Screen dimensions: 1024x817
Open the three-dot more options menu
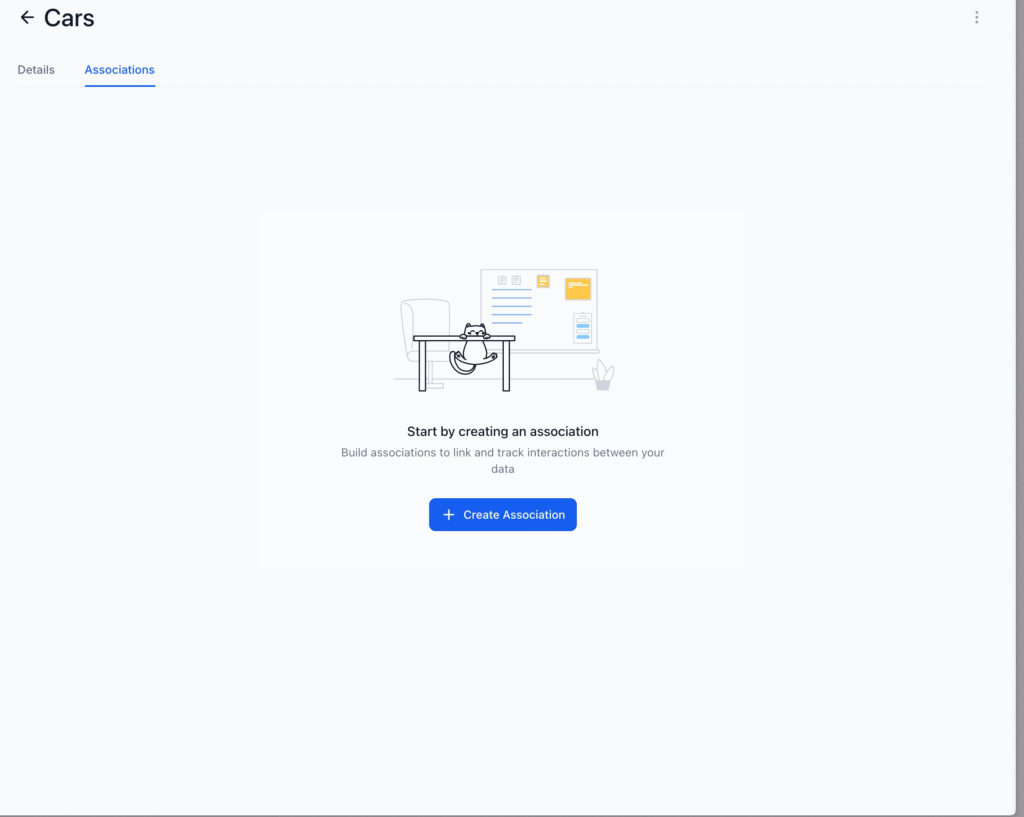(976, 17)
